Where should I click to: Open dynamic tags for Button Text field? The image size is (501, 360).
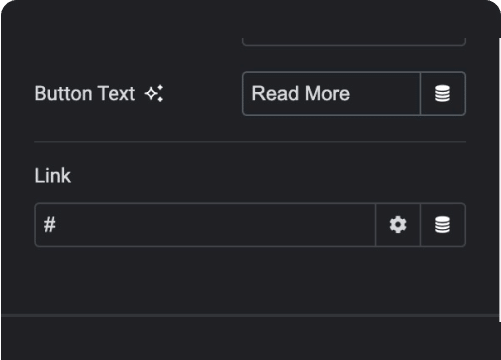click(443, 94)
